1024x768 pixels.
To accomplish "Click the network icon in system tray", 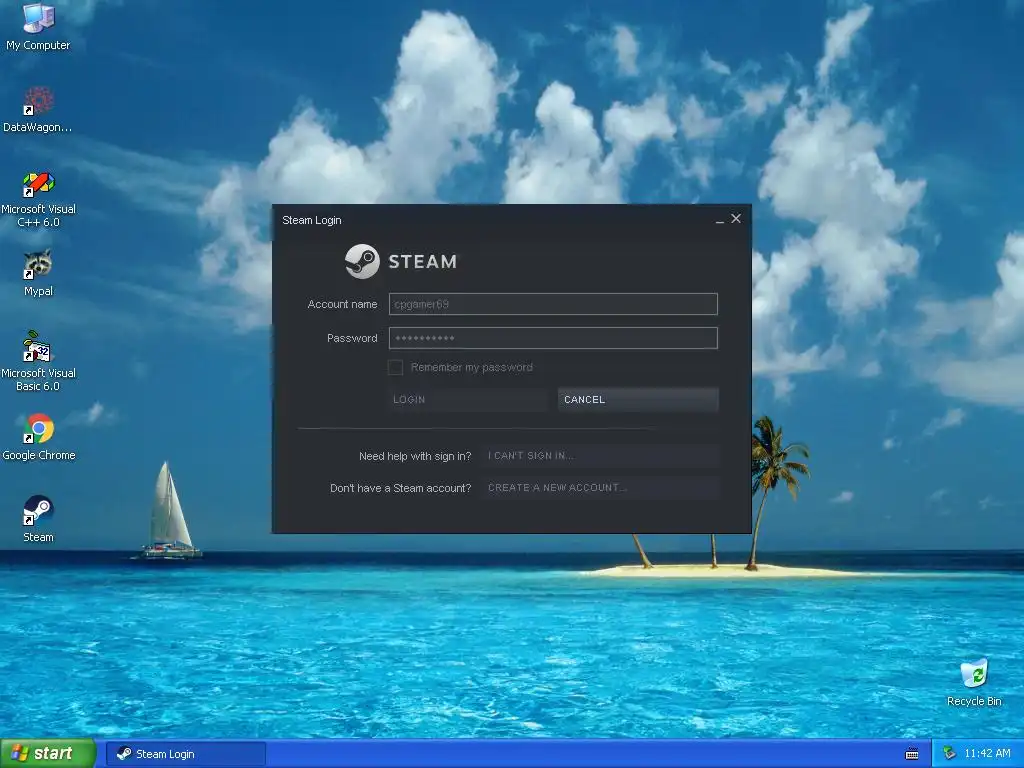I will pos(950,754).
